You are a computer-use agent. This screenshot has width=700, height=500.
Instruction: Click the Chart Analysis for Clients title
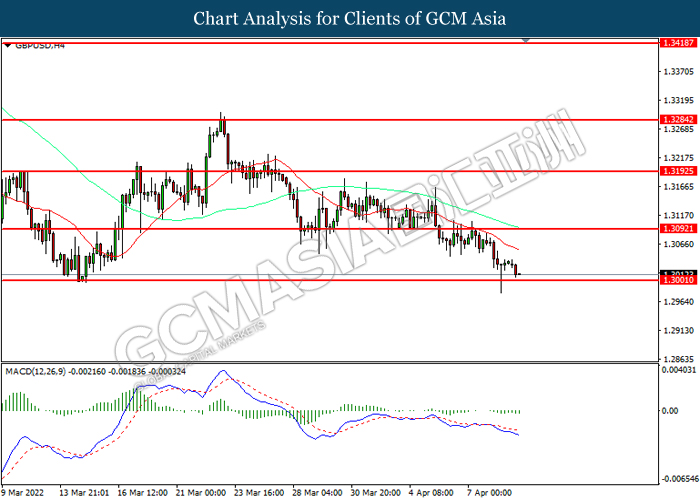(x=350, y=19)
